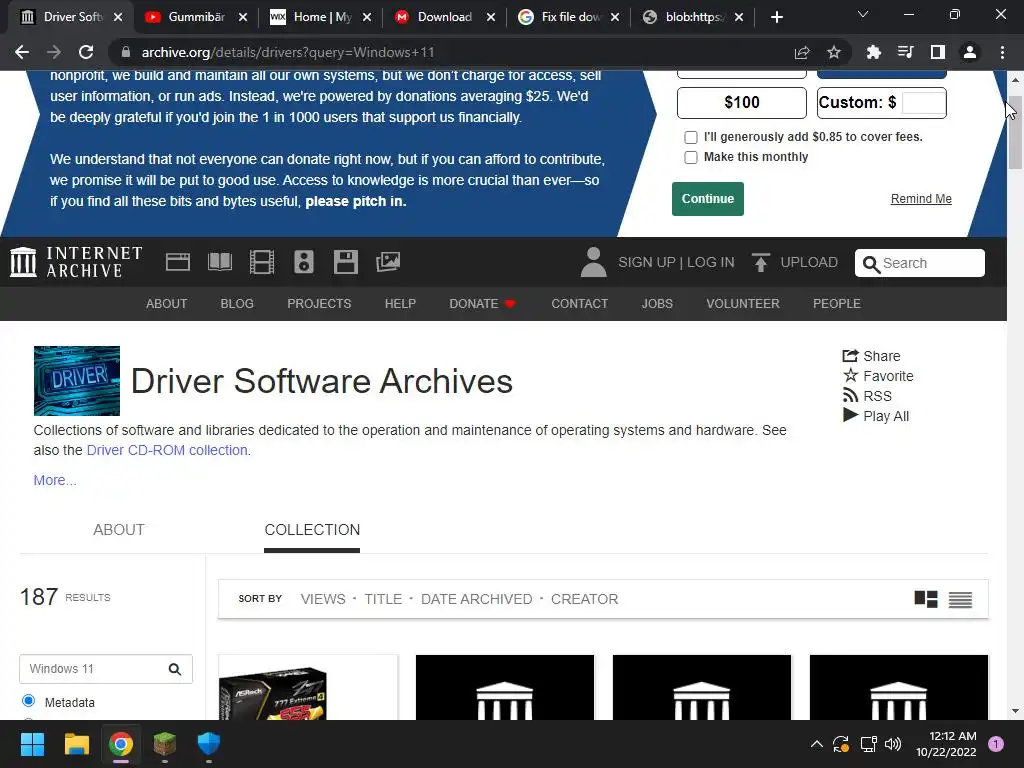The height and width of the screenshot is (768, 1024).
Task: Open the media control icon
Action: (x=906, y=52)
